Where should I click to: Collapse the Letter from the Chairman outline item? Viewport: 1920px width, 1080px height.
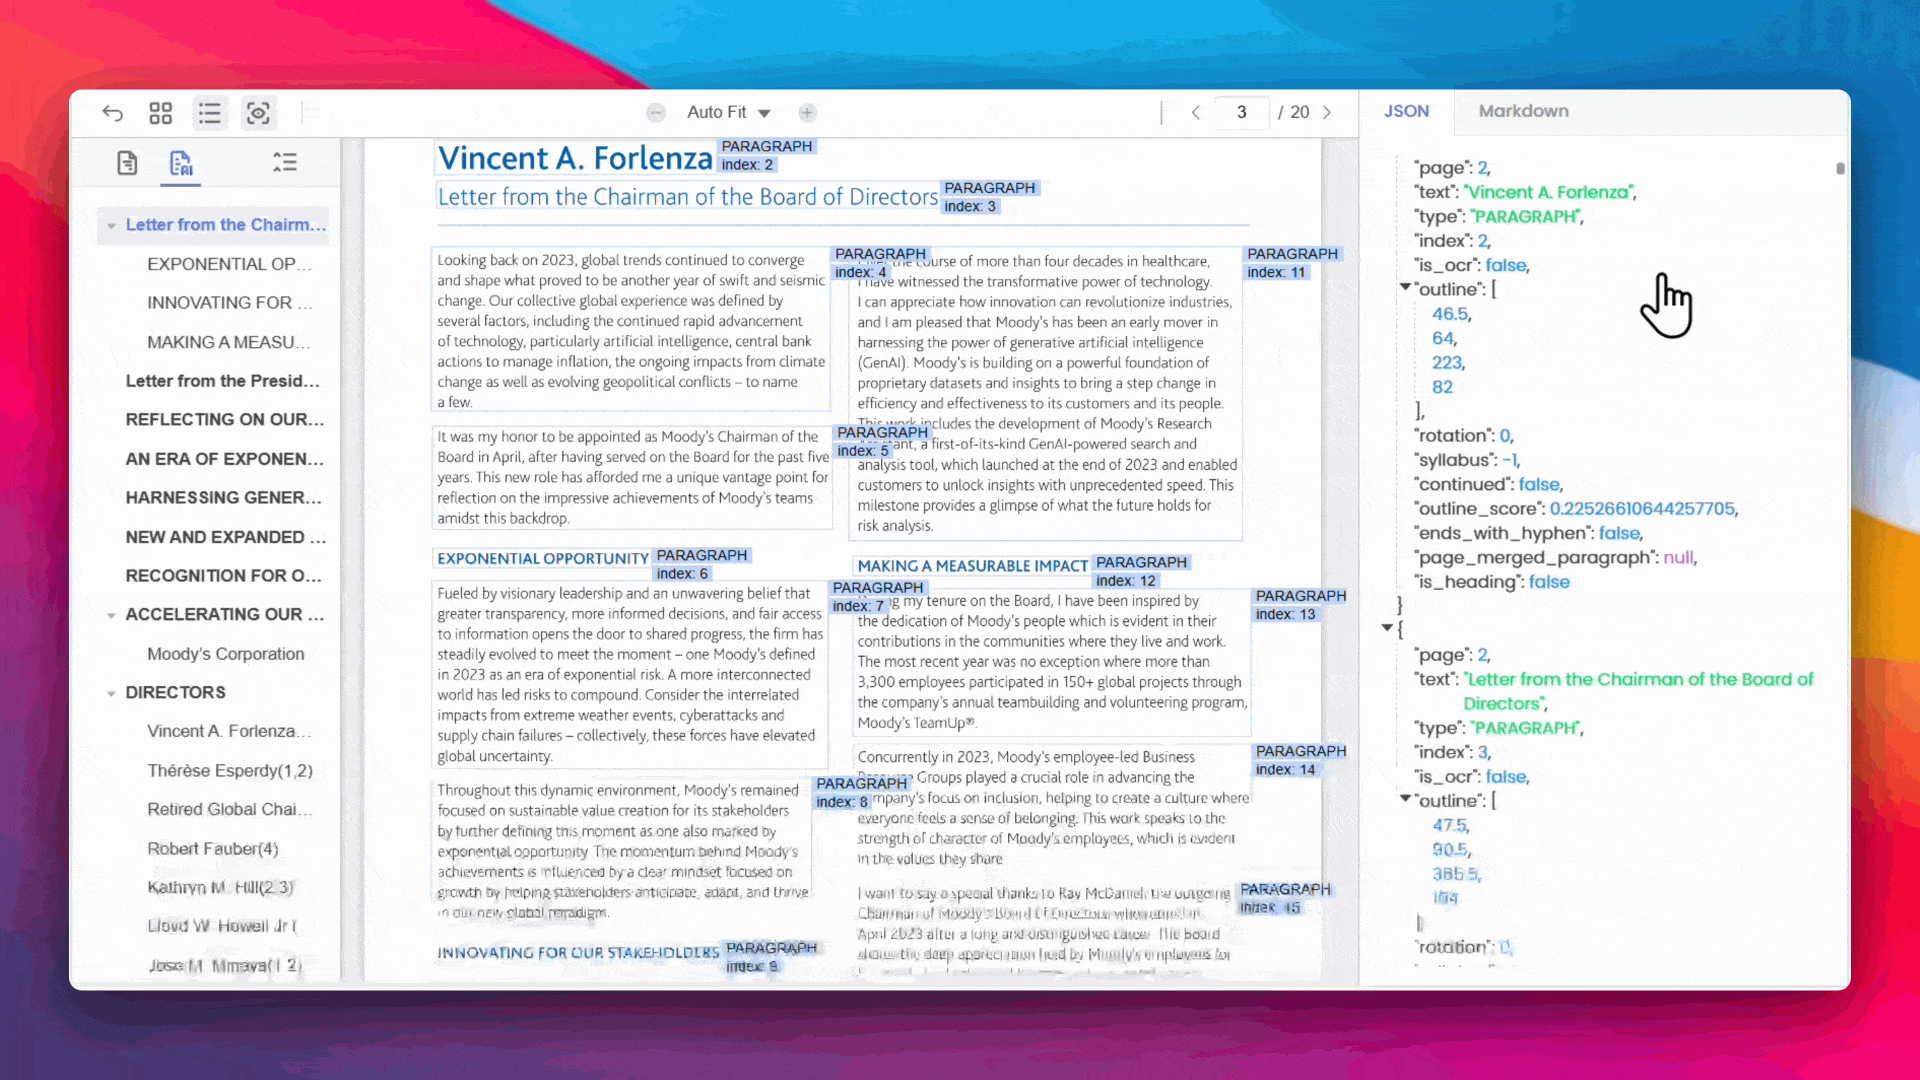coord(111,226)
